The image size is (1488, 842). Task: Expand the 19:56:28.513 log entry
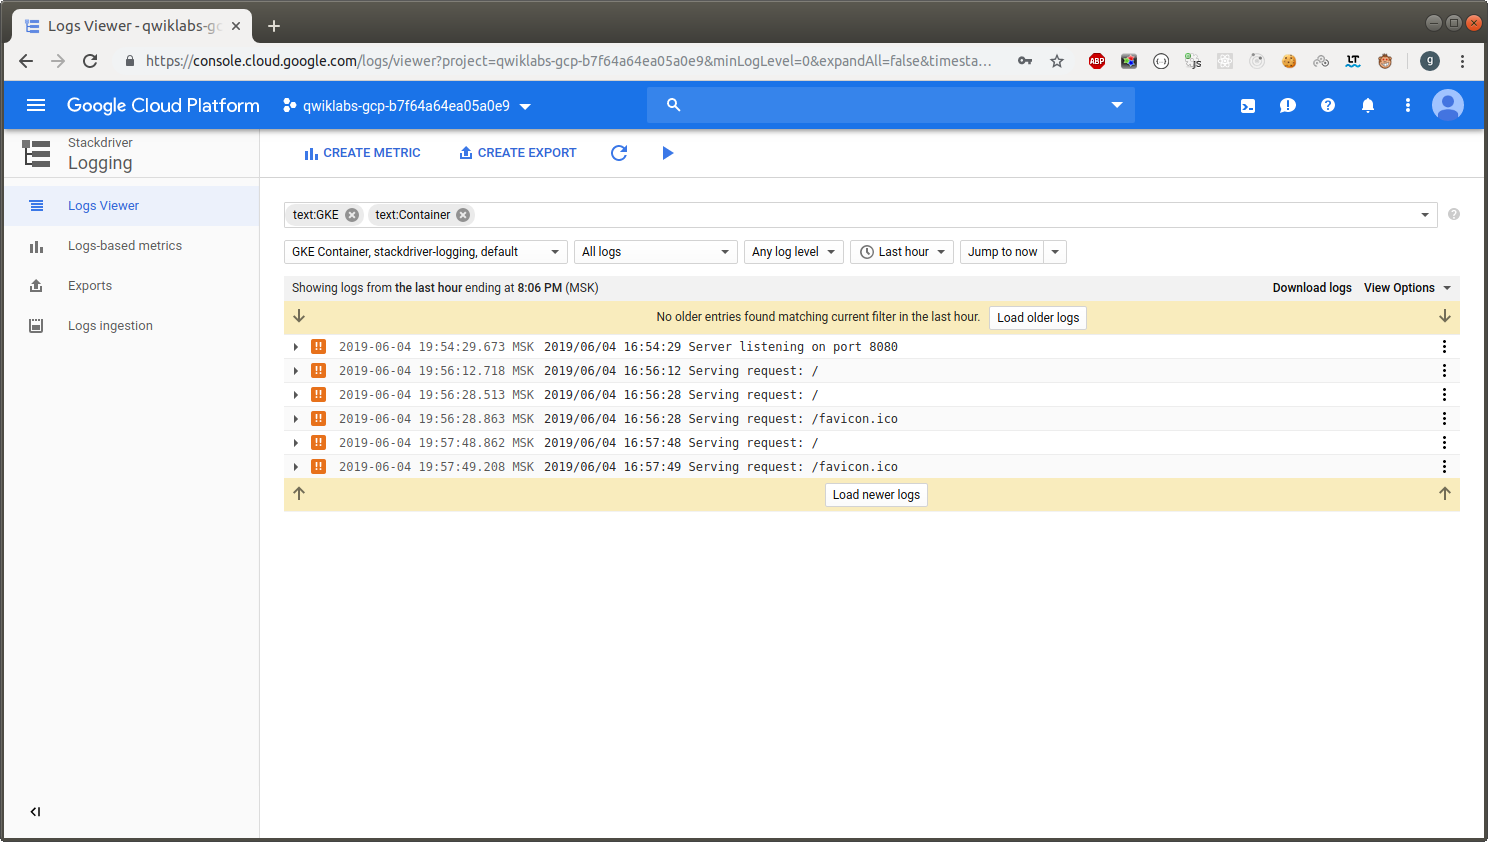click(296, 395)
